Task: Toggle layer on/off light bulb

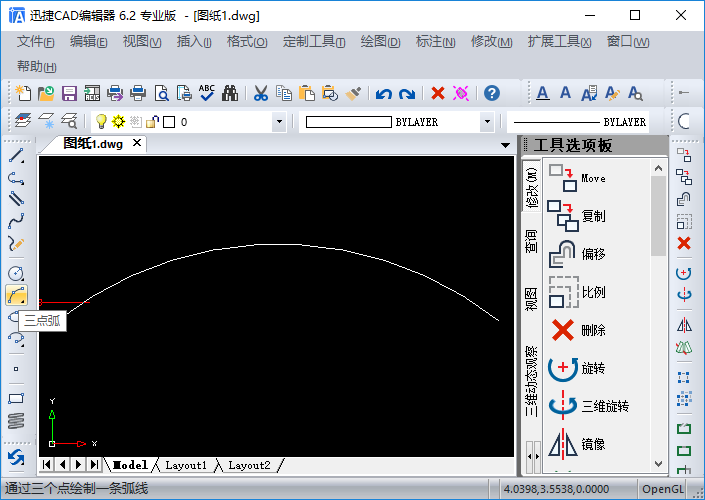Action: click(101, 121)
